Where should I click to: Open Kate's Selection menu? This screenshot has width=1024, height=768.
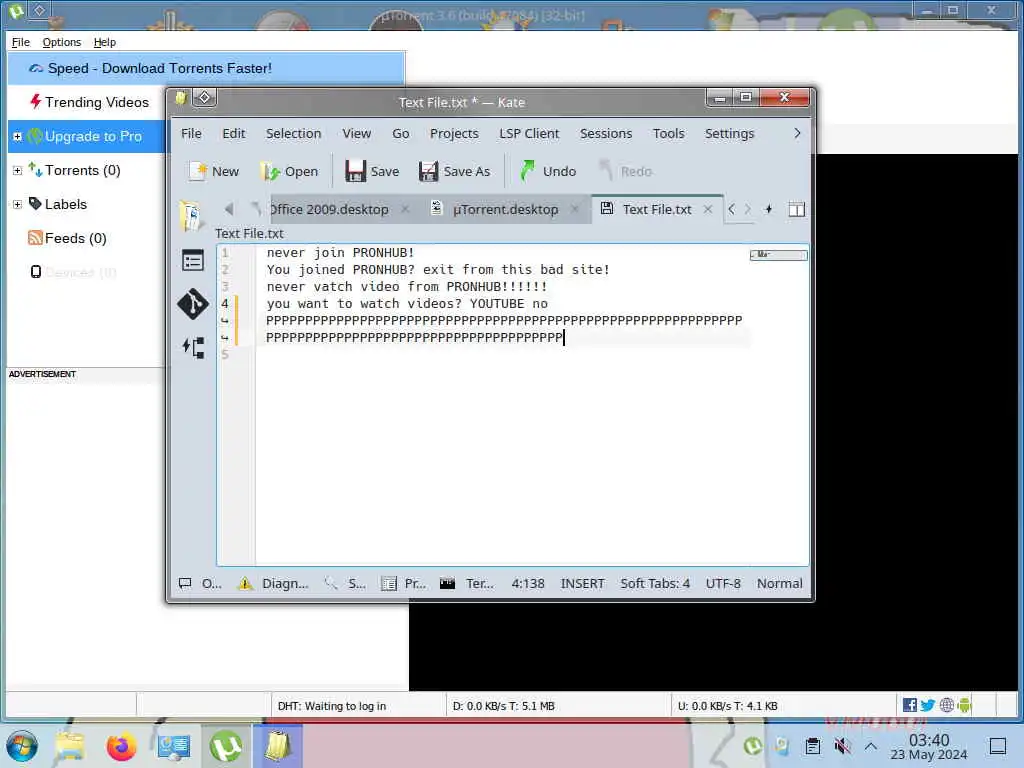click(x=293, y=133)
